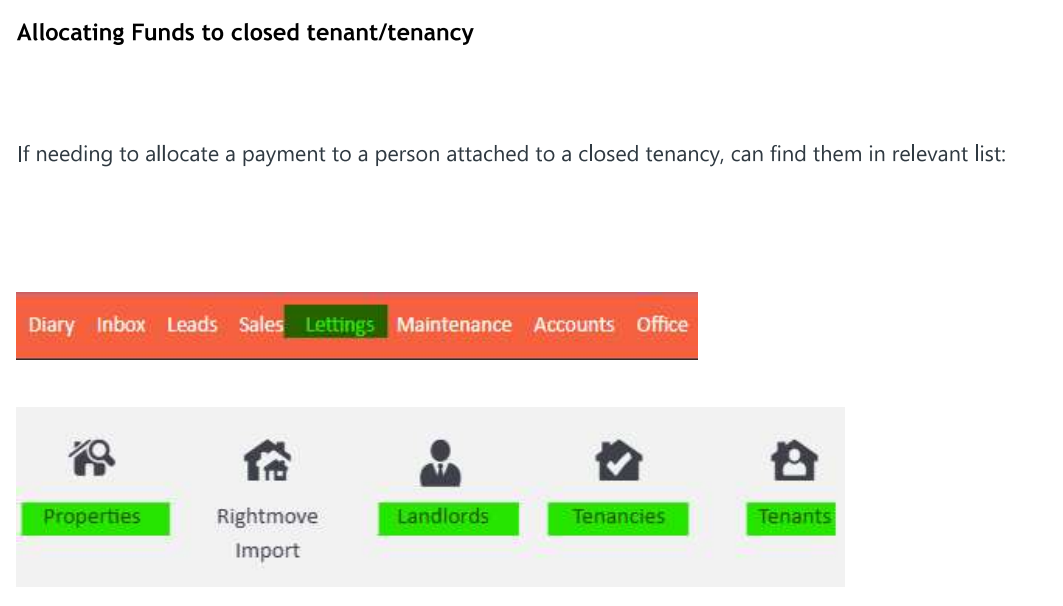The height and width of the screenshot is (606, 1063).
Task: Navigate to the Accounts menu
Action: (574, 325)
